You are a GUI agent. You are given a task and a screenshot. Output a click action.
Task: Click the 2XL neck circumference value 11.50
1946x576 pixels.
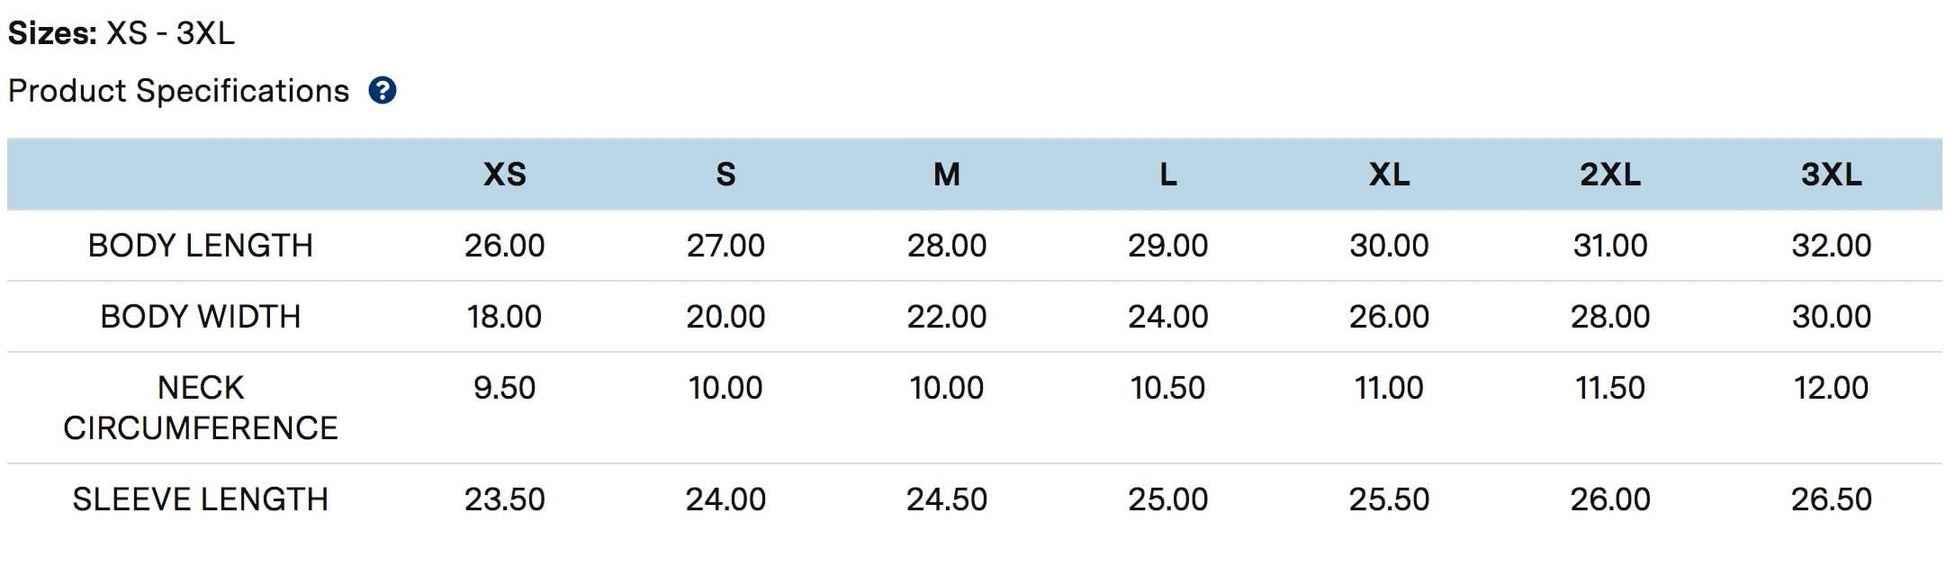pos(1610,387)
